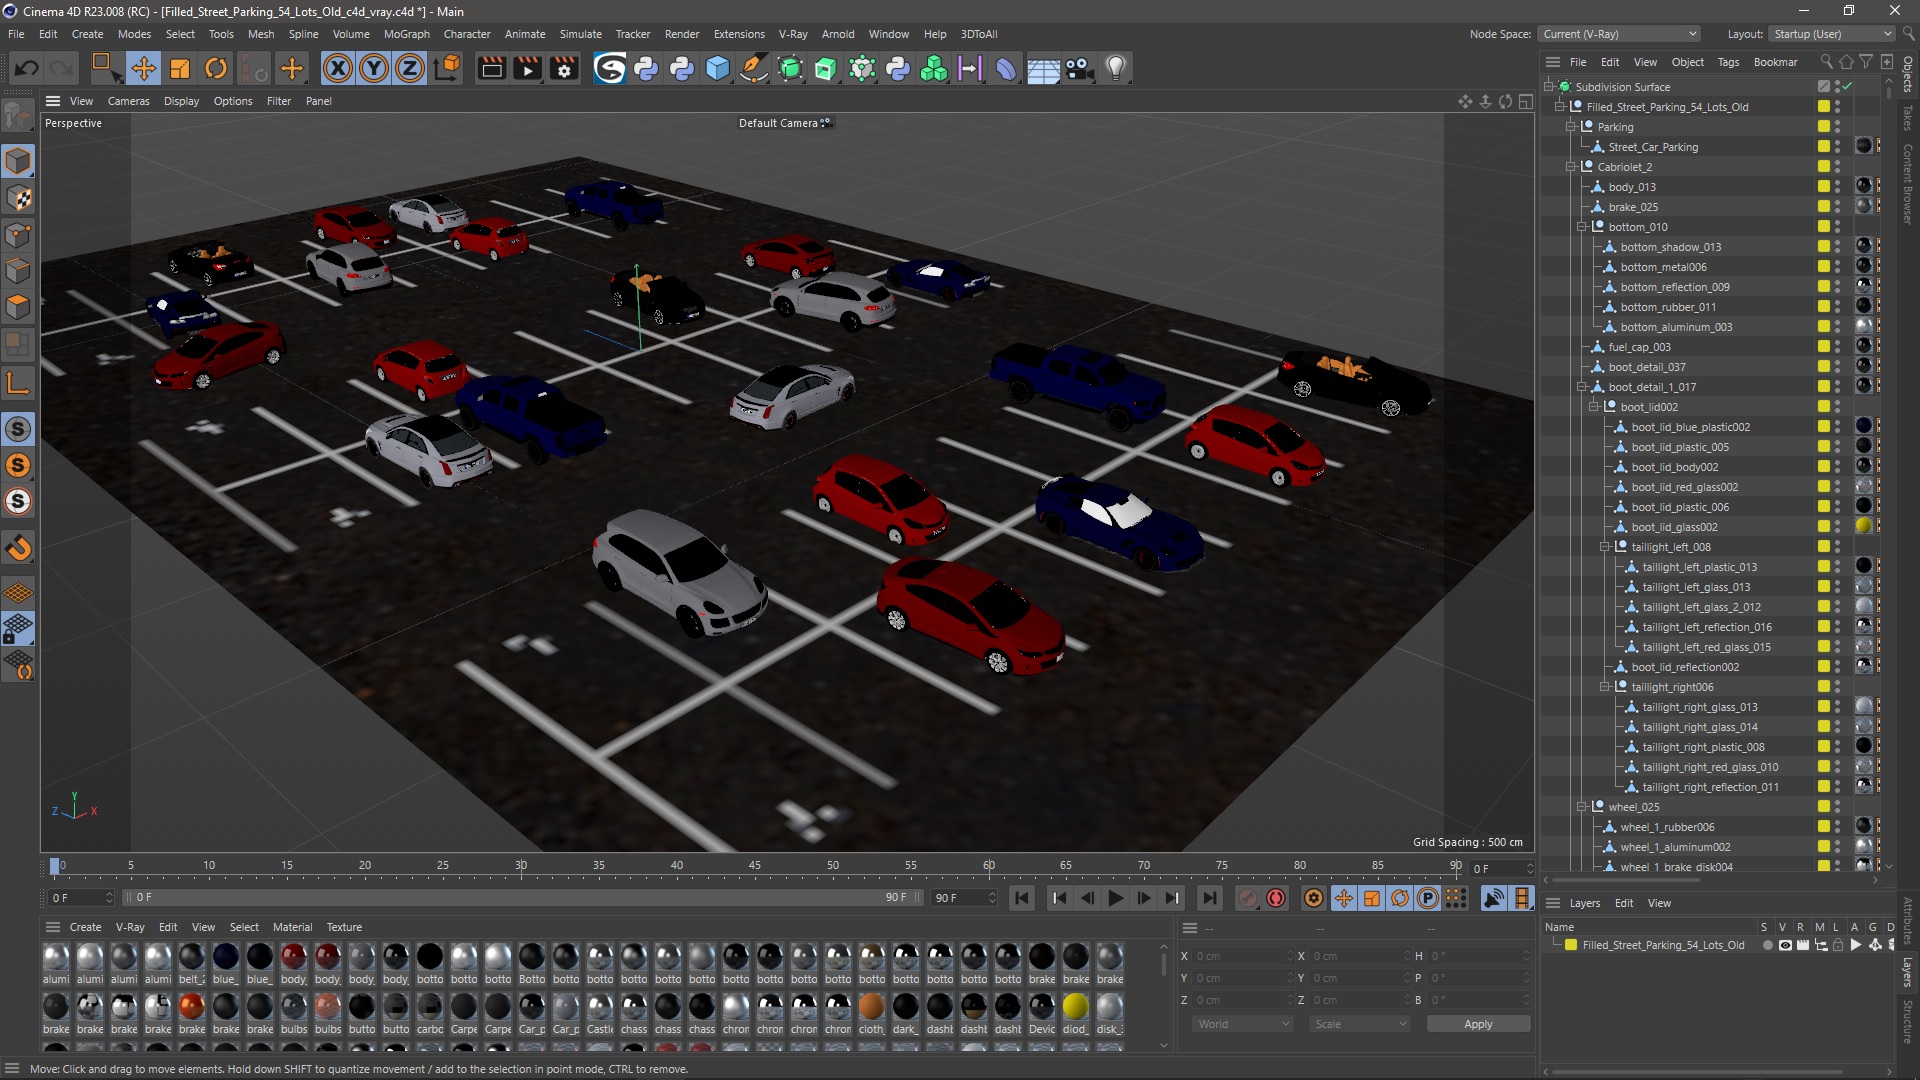
Task: Collapse the boot_lid002 tree node
Action: point(1594,407)
